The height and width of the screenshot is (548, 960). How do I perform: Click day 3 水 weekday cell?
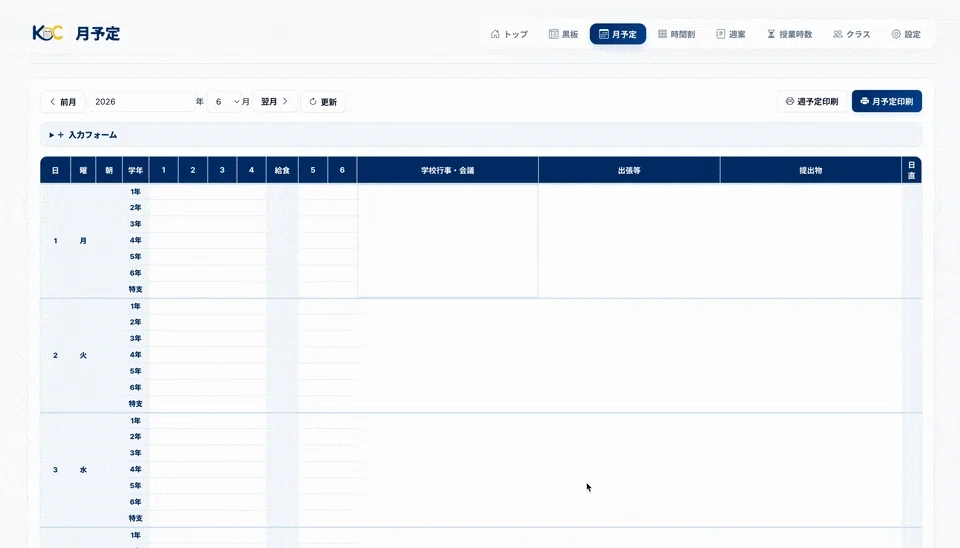pyautogui.click(x=83, y=470)
